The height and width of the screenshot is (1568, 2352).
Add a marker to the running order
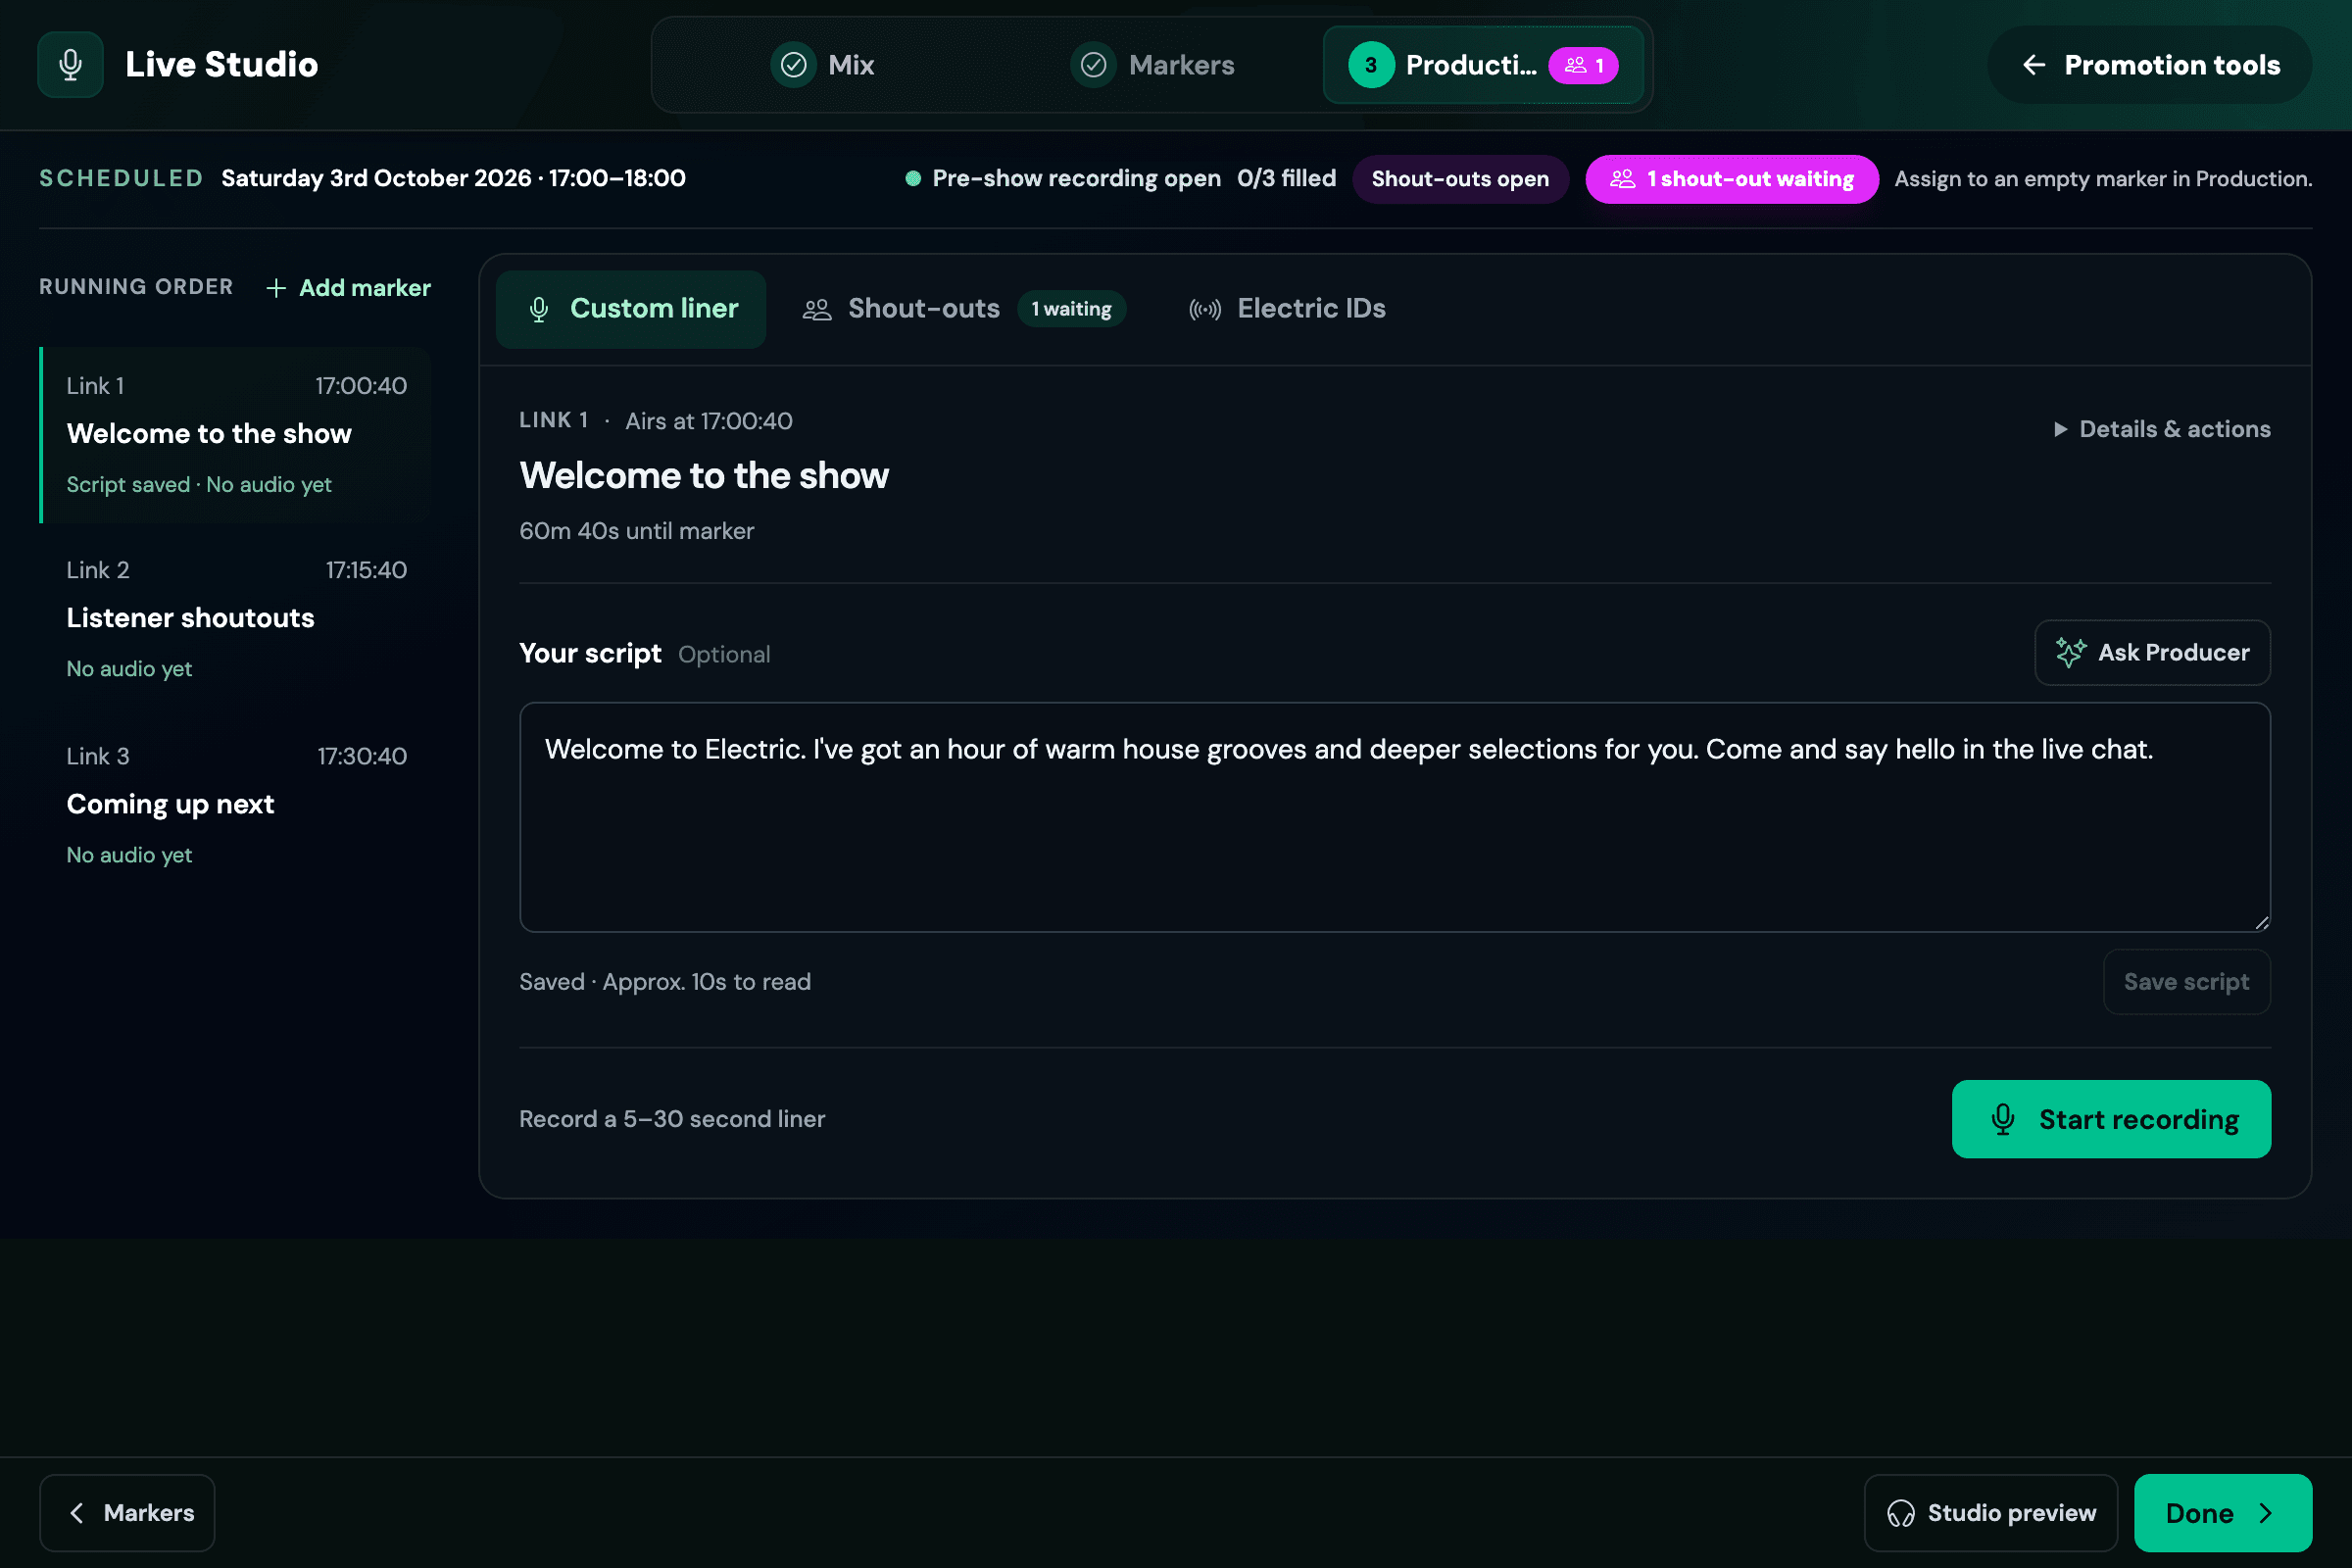point(348,288)
